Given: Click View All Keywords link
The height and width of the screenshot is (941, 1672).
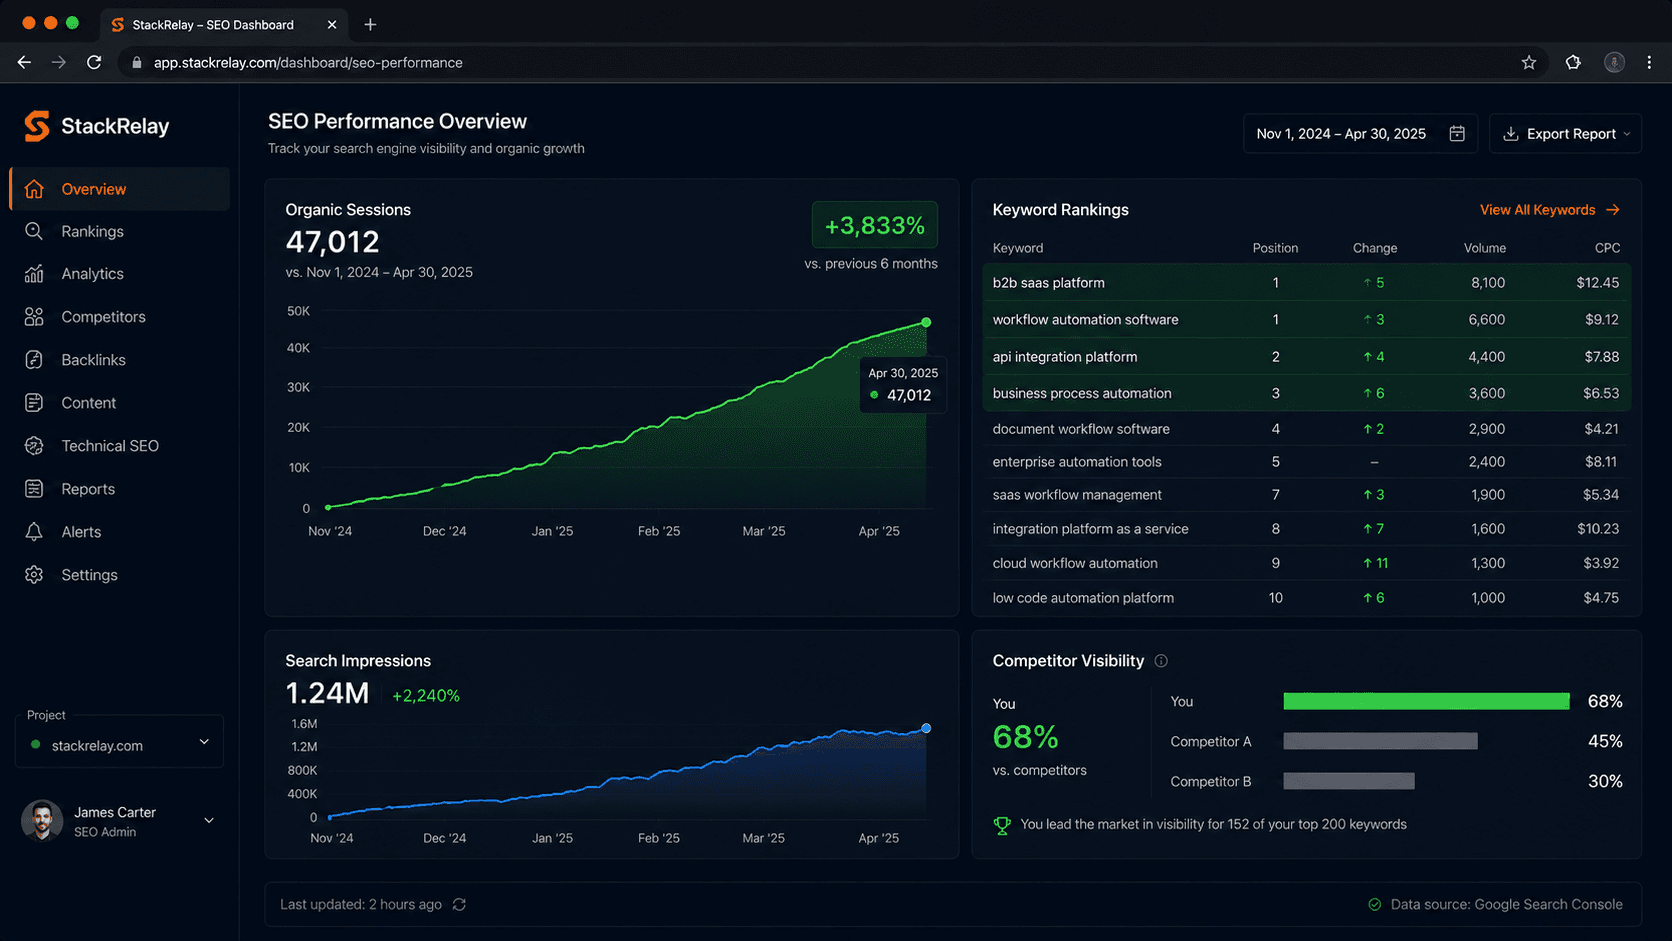Looking at the screenshot, I should click(1549, 210).
